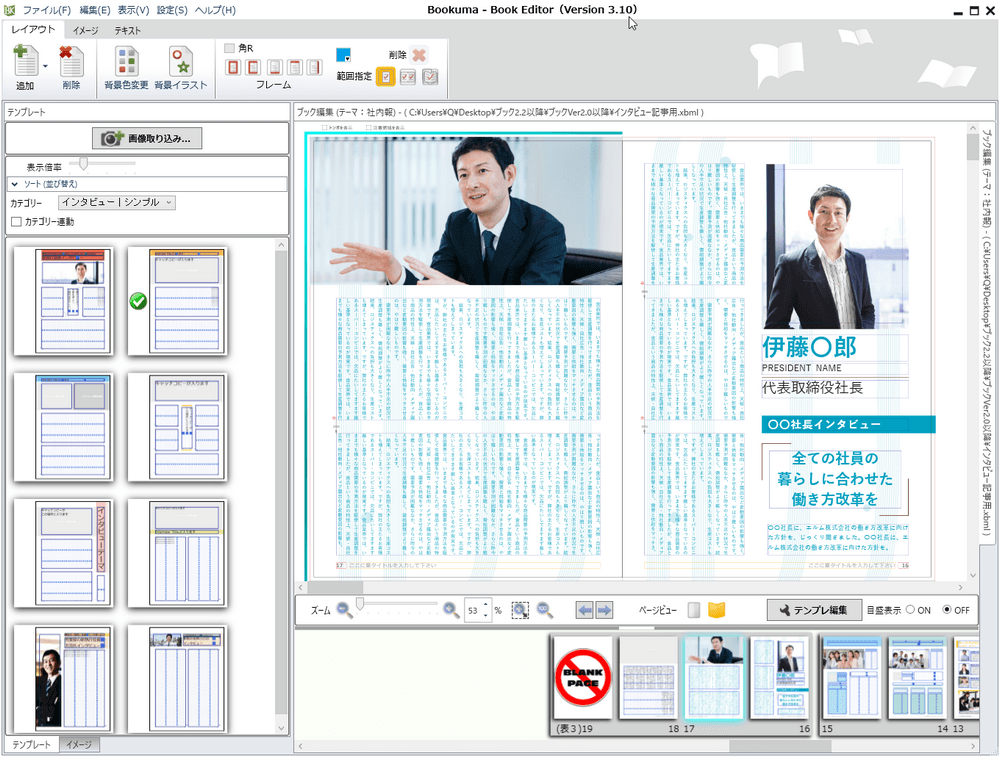Click the 表示倍率 slider handle
Viewport: 1000px width, 757px height.
(85, 163)
